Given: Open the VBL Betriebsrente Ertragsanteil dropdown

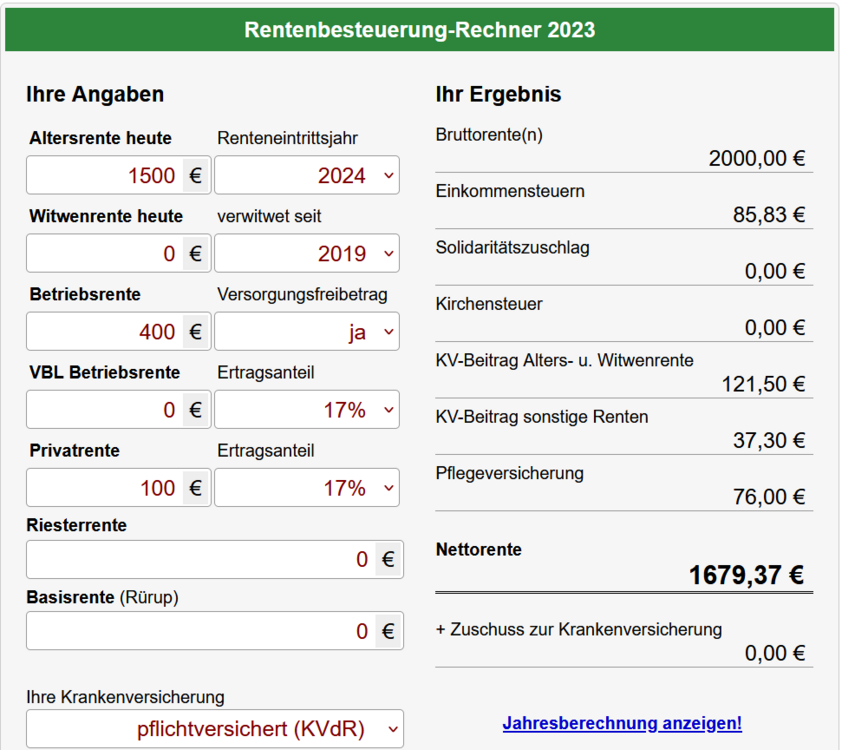Looking at the screenshot, I should [x=307, y=409].
